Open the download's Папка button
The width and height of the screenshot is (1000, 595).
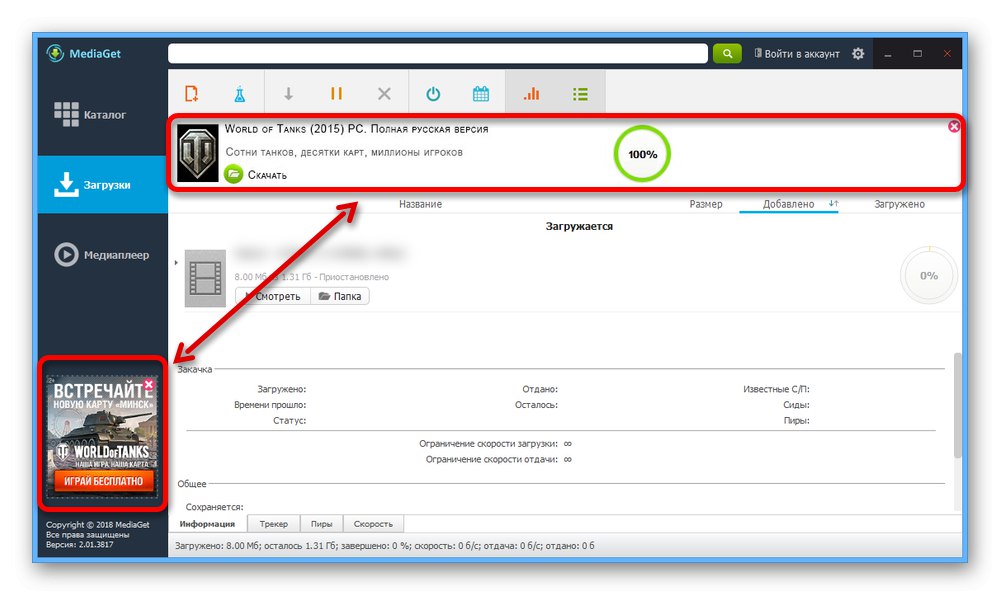(340, 296)
